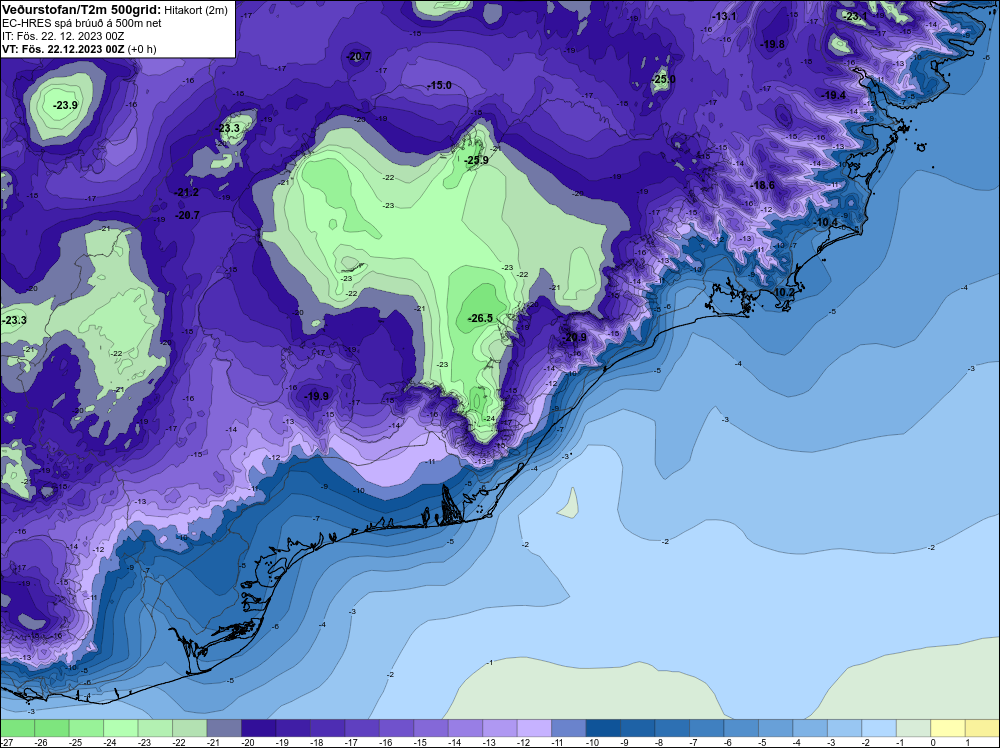
Task: Select the -23.9 value in the green patch
Action: [66, 105]
